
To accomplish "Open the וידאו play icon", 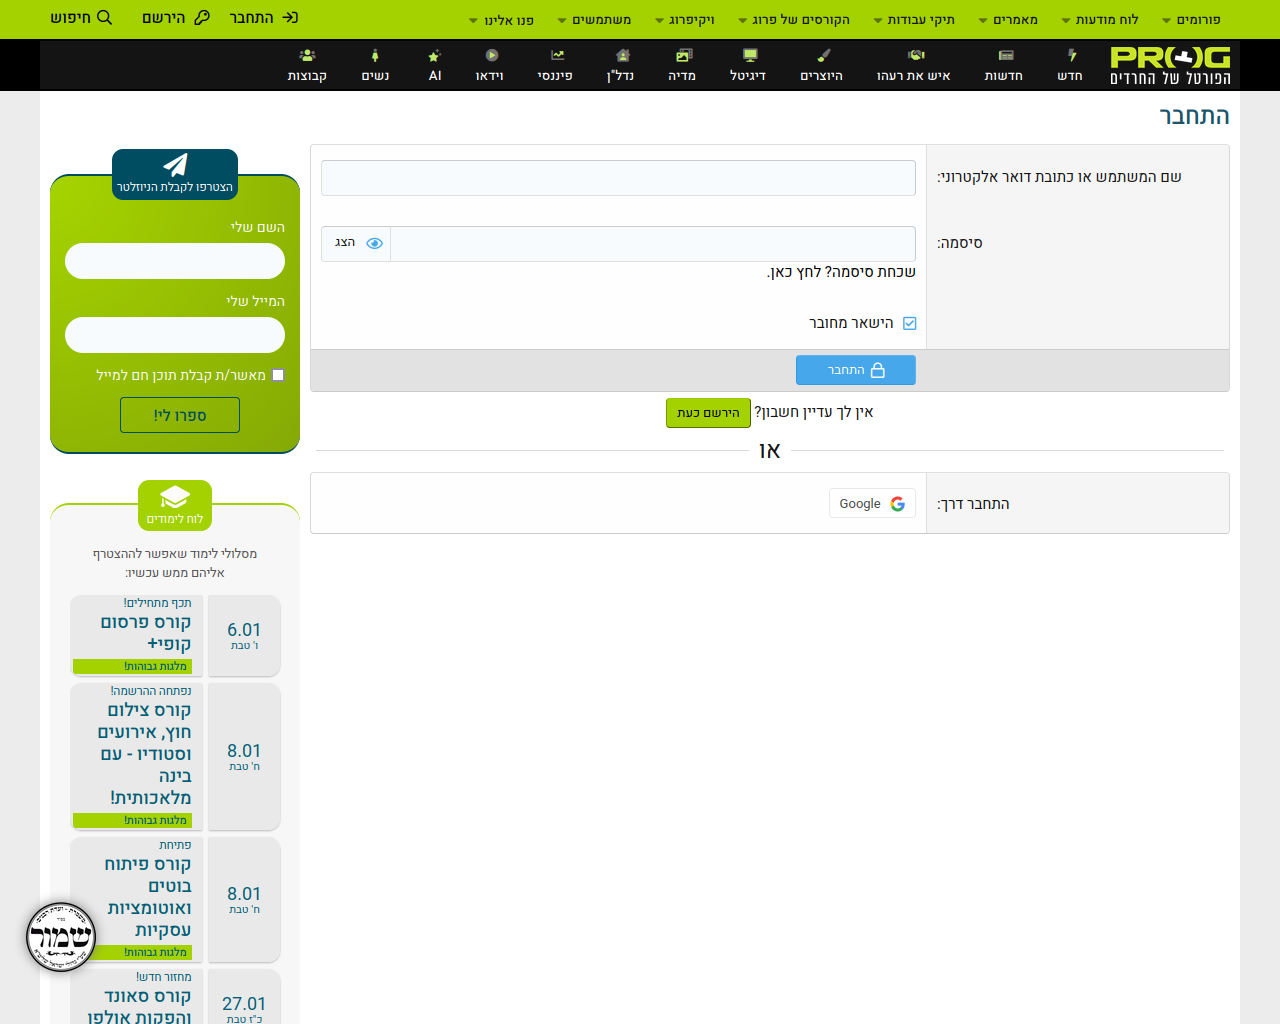I will [491, 56].
